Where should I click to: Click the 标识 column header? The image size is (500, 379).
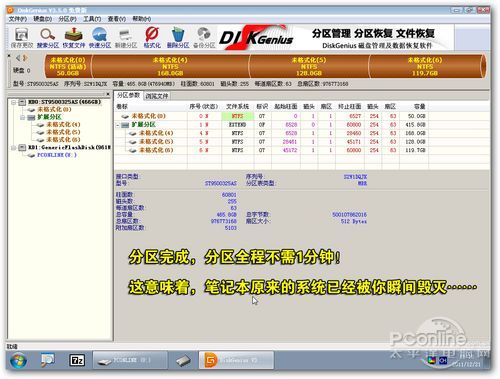[262, 107]
